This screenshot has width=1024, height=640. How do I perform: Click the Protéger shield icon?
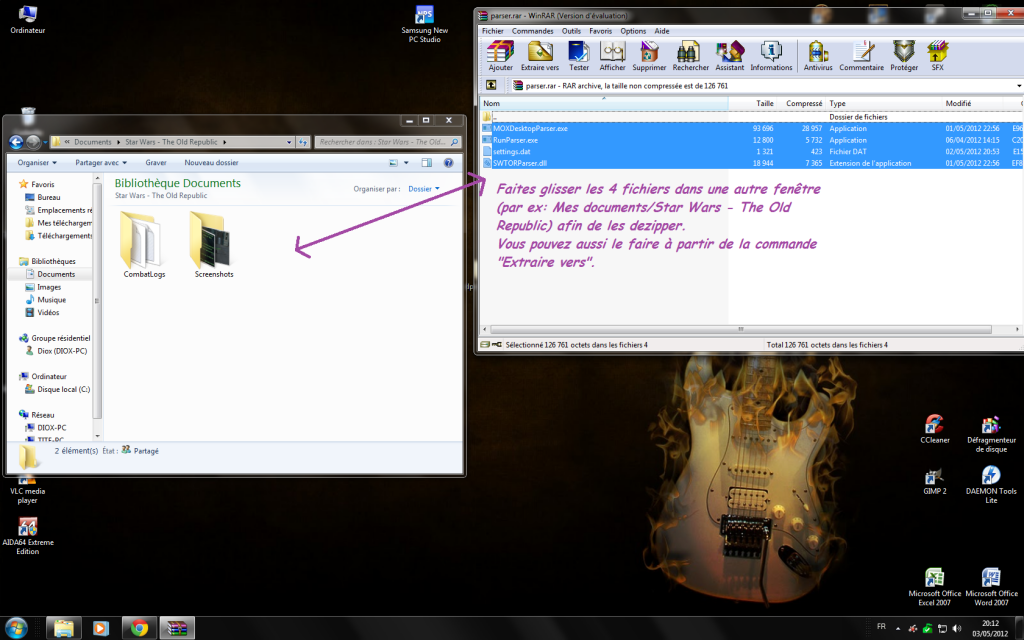pos(904,56)
